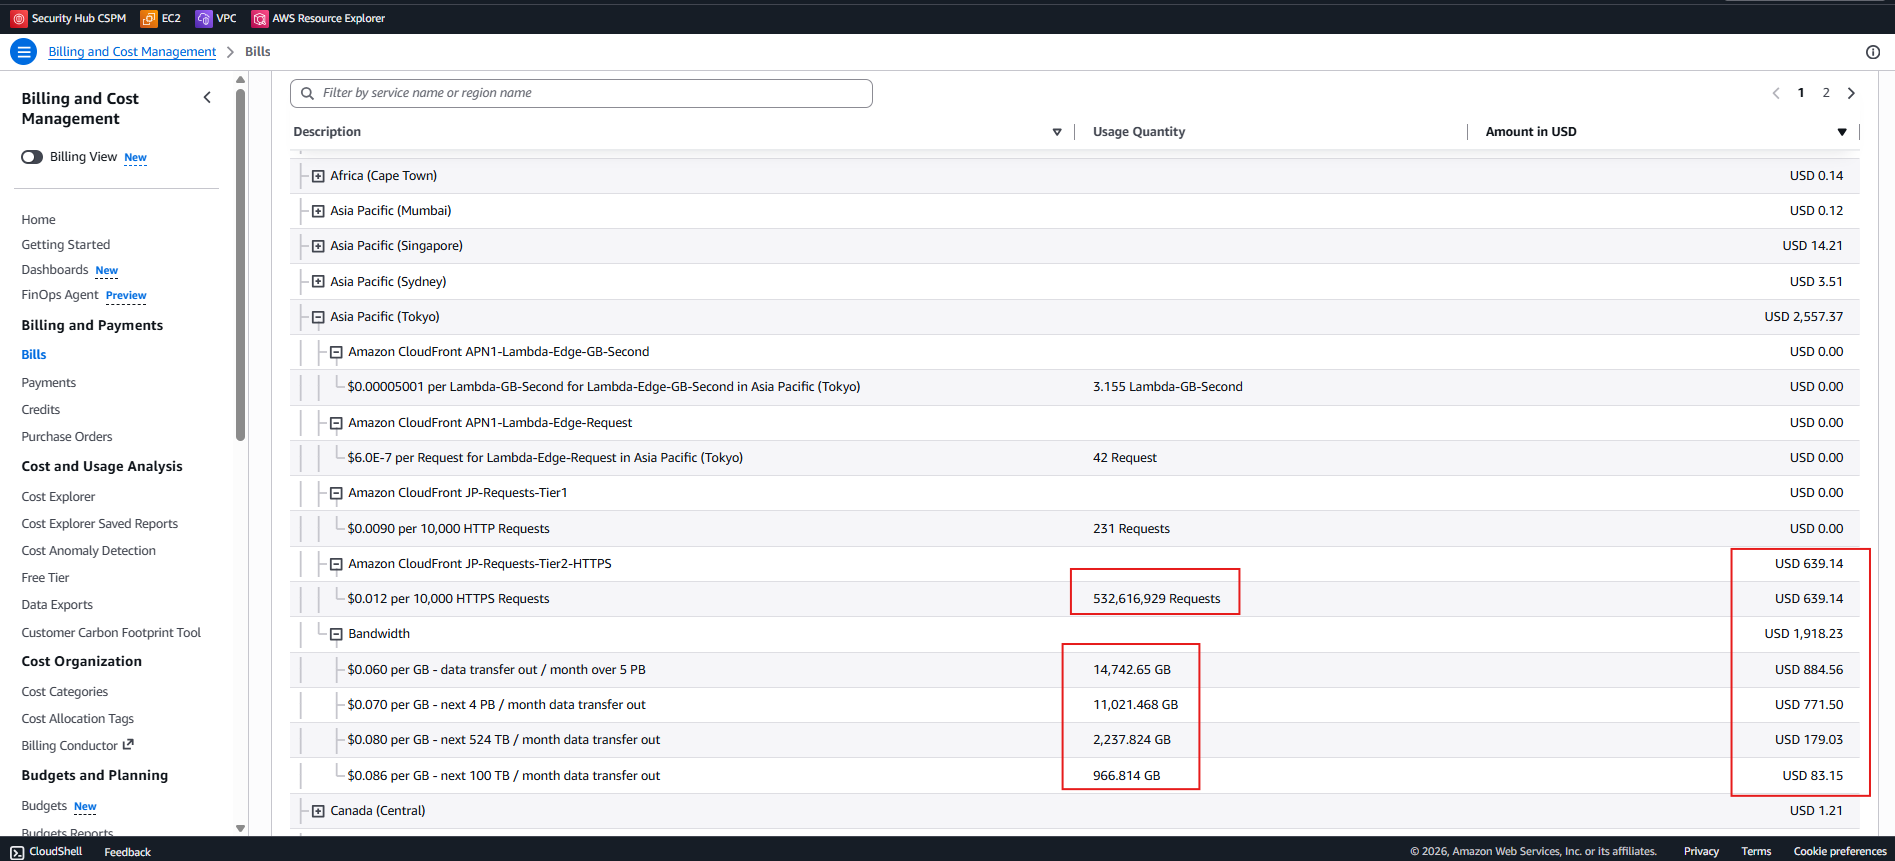Expand the Asia Pacific (Singapore) row
This screenshot has height=861, width=1895.
[318, 246]
